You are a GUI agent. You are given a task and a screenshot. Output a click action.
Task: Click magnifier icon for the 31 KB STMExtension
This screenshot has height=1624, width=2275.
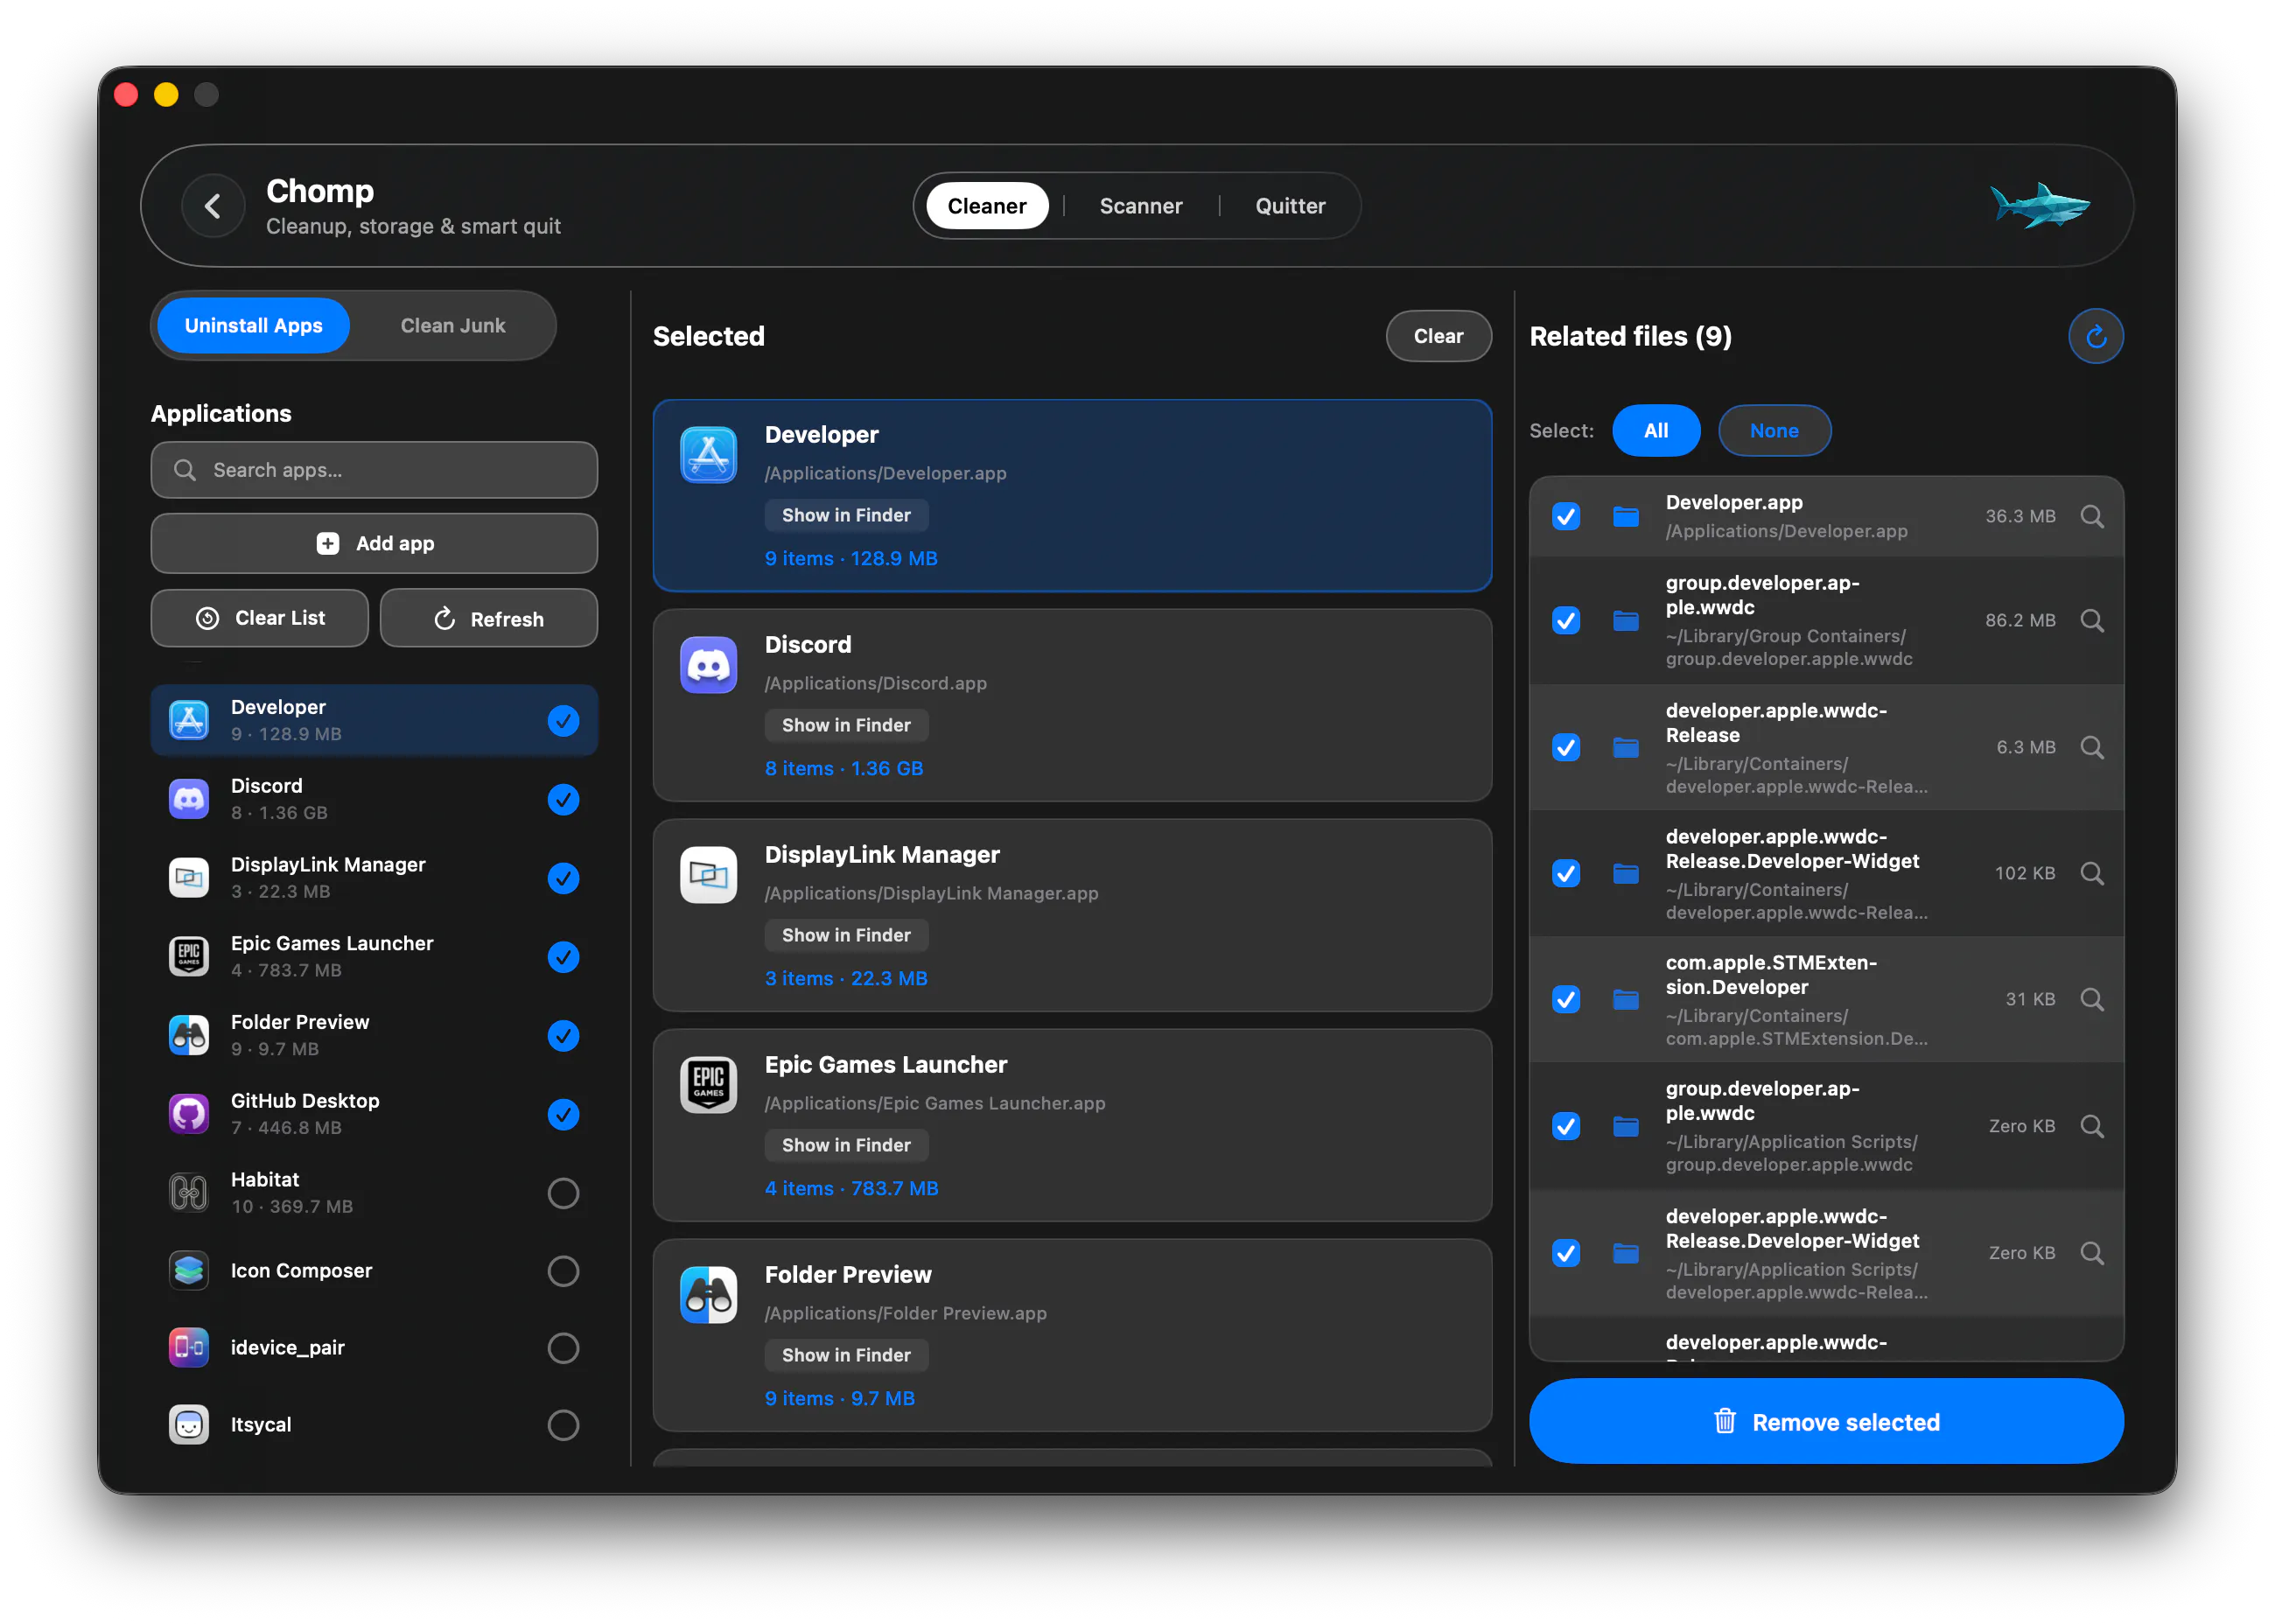coord(2091,999)
